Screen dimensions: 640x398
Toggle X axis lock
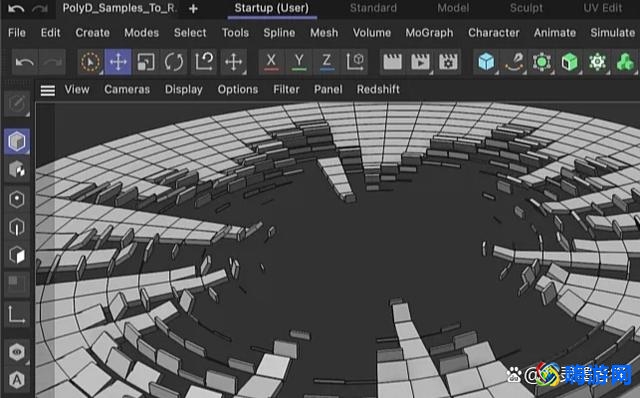pyautogui.click(x=271, y=62)
